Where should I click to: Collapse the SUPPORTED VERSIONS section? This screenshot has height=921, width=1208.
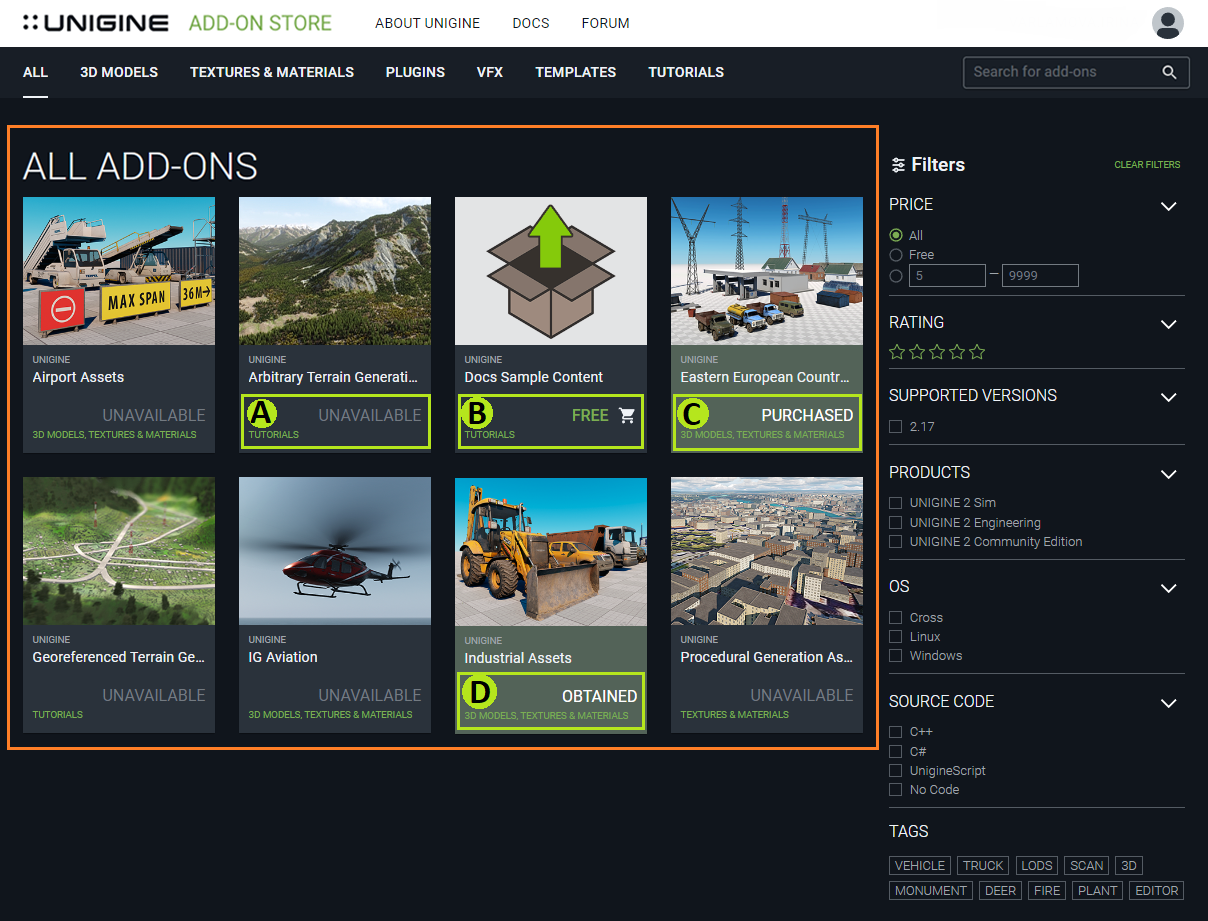pos(1168,397)
